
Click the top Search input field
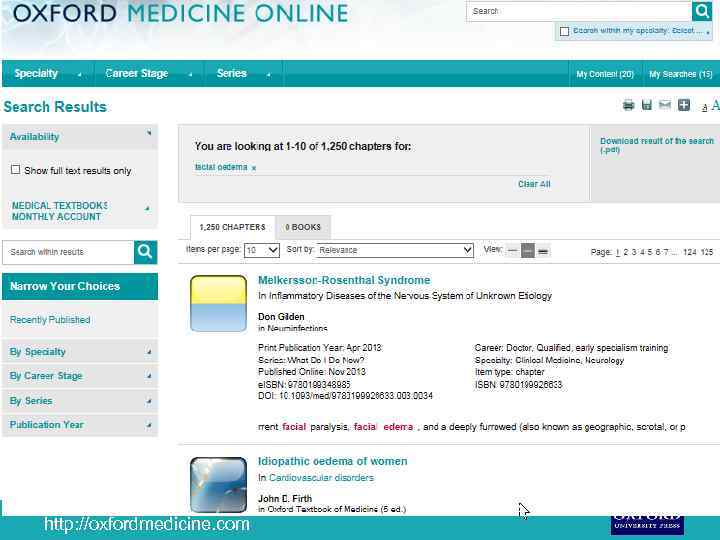coord(579,11)
